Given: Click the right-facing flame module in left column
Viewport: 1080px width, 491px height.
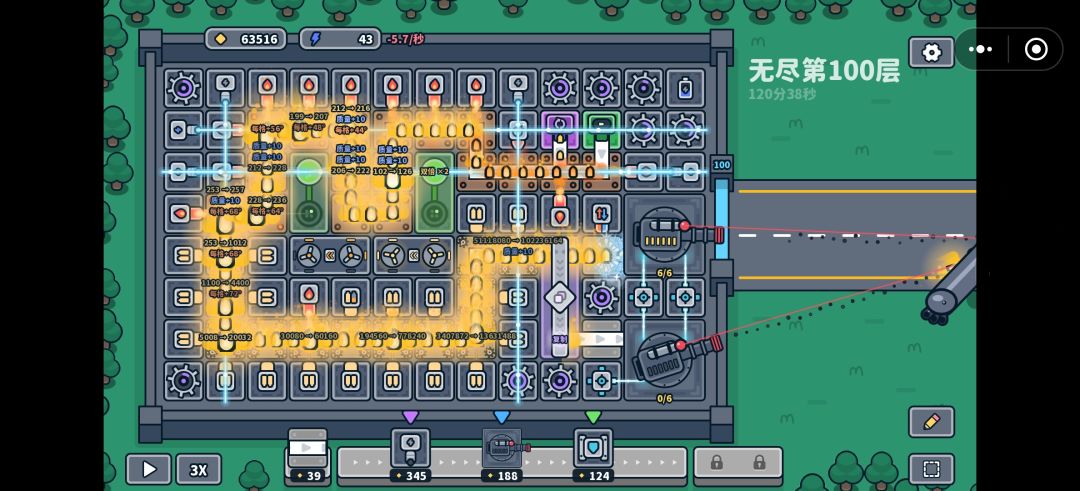Looking at the screenshot, I should coord(183,213).
